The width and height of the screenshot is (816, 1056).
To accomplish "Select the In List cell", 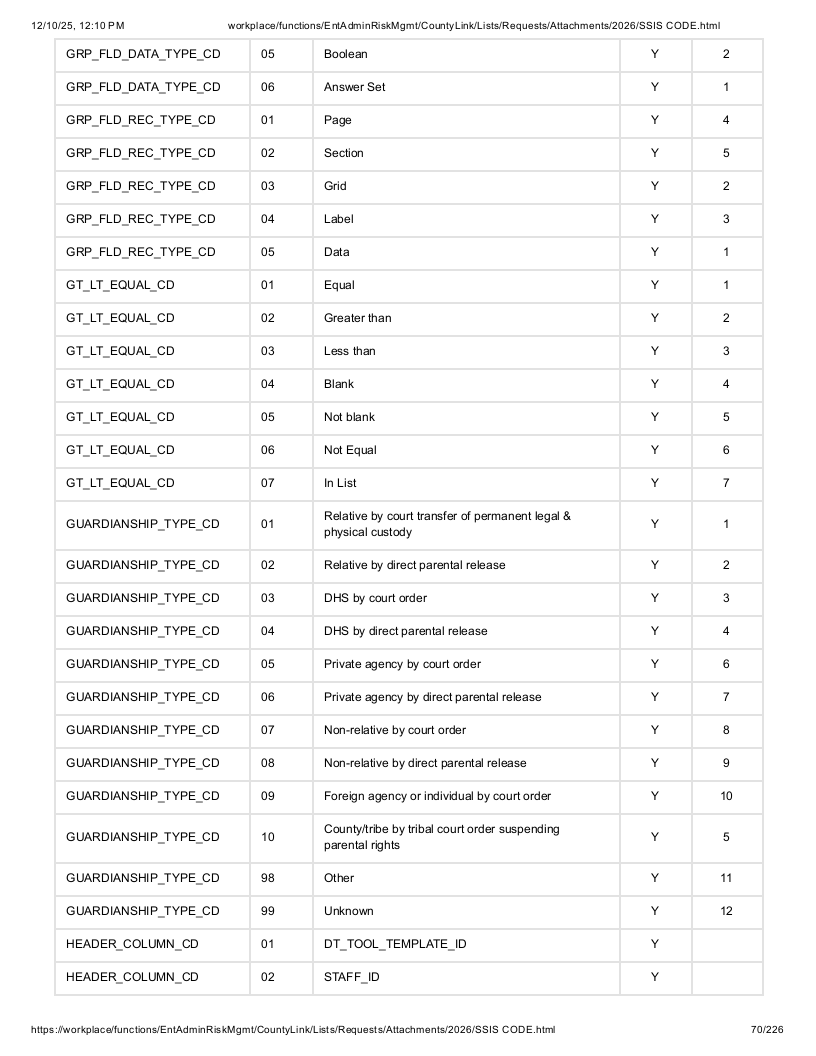I will [466, 483].
